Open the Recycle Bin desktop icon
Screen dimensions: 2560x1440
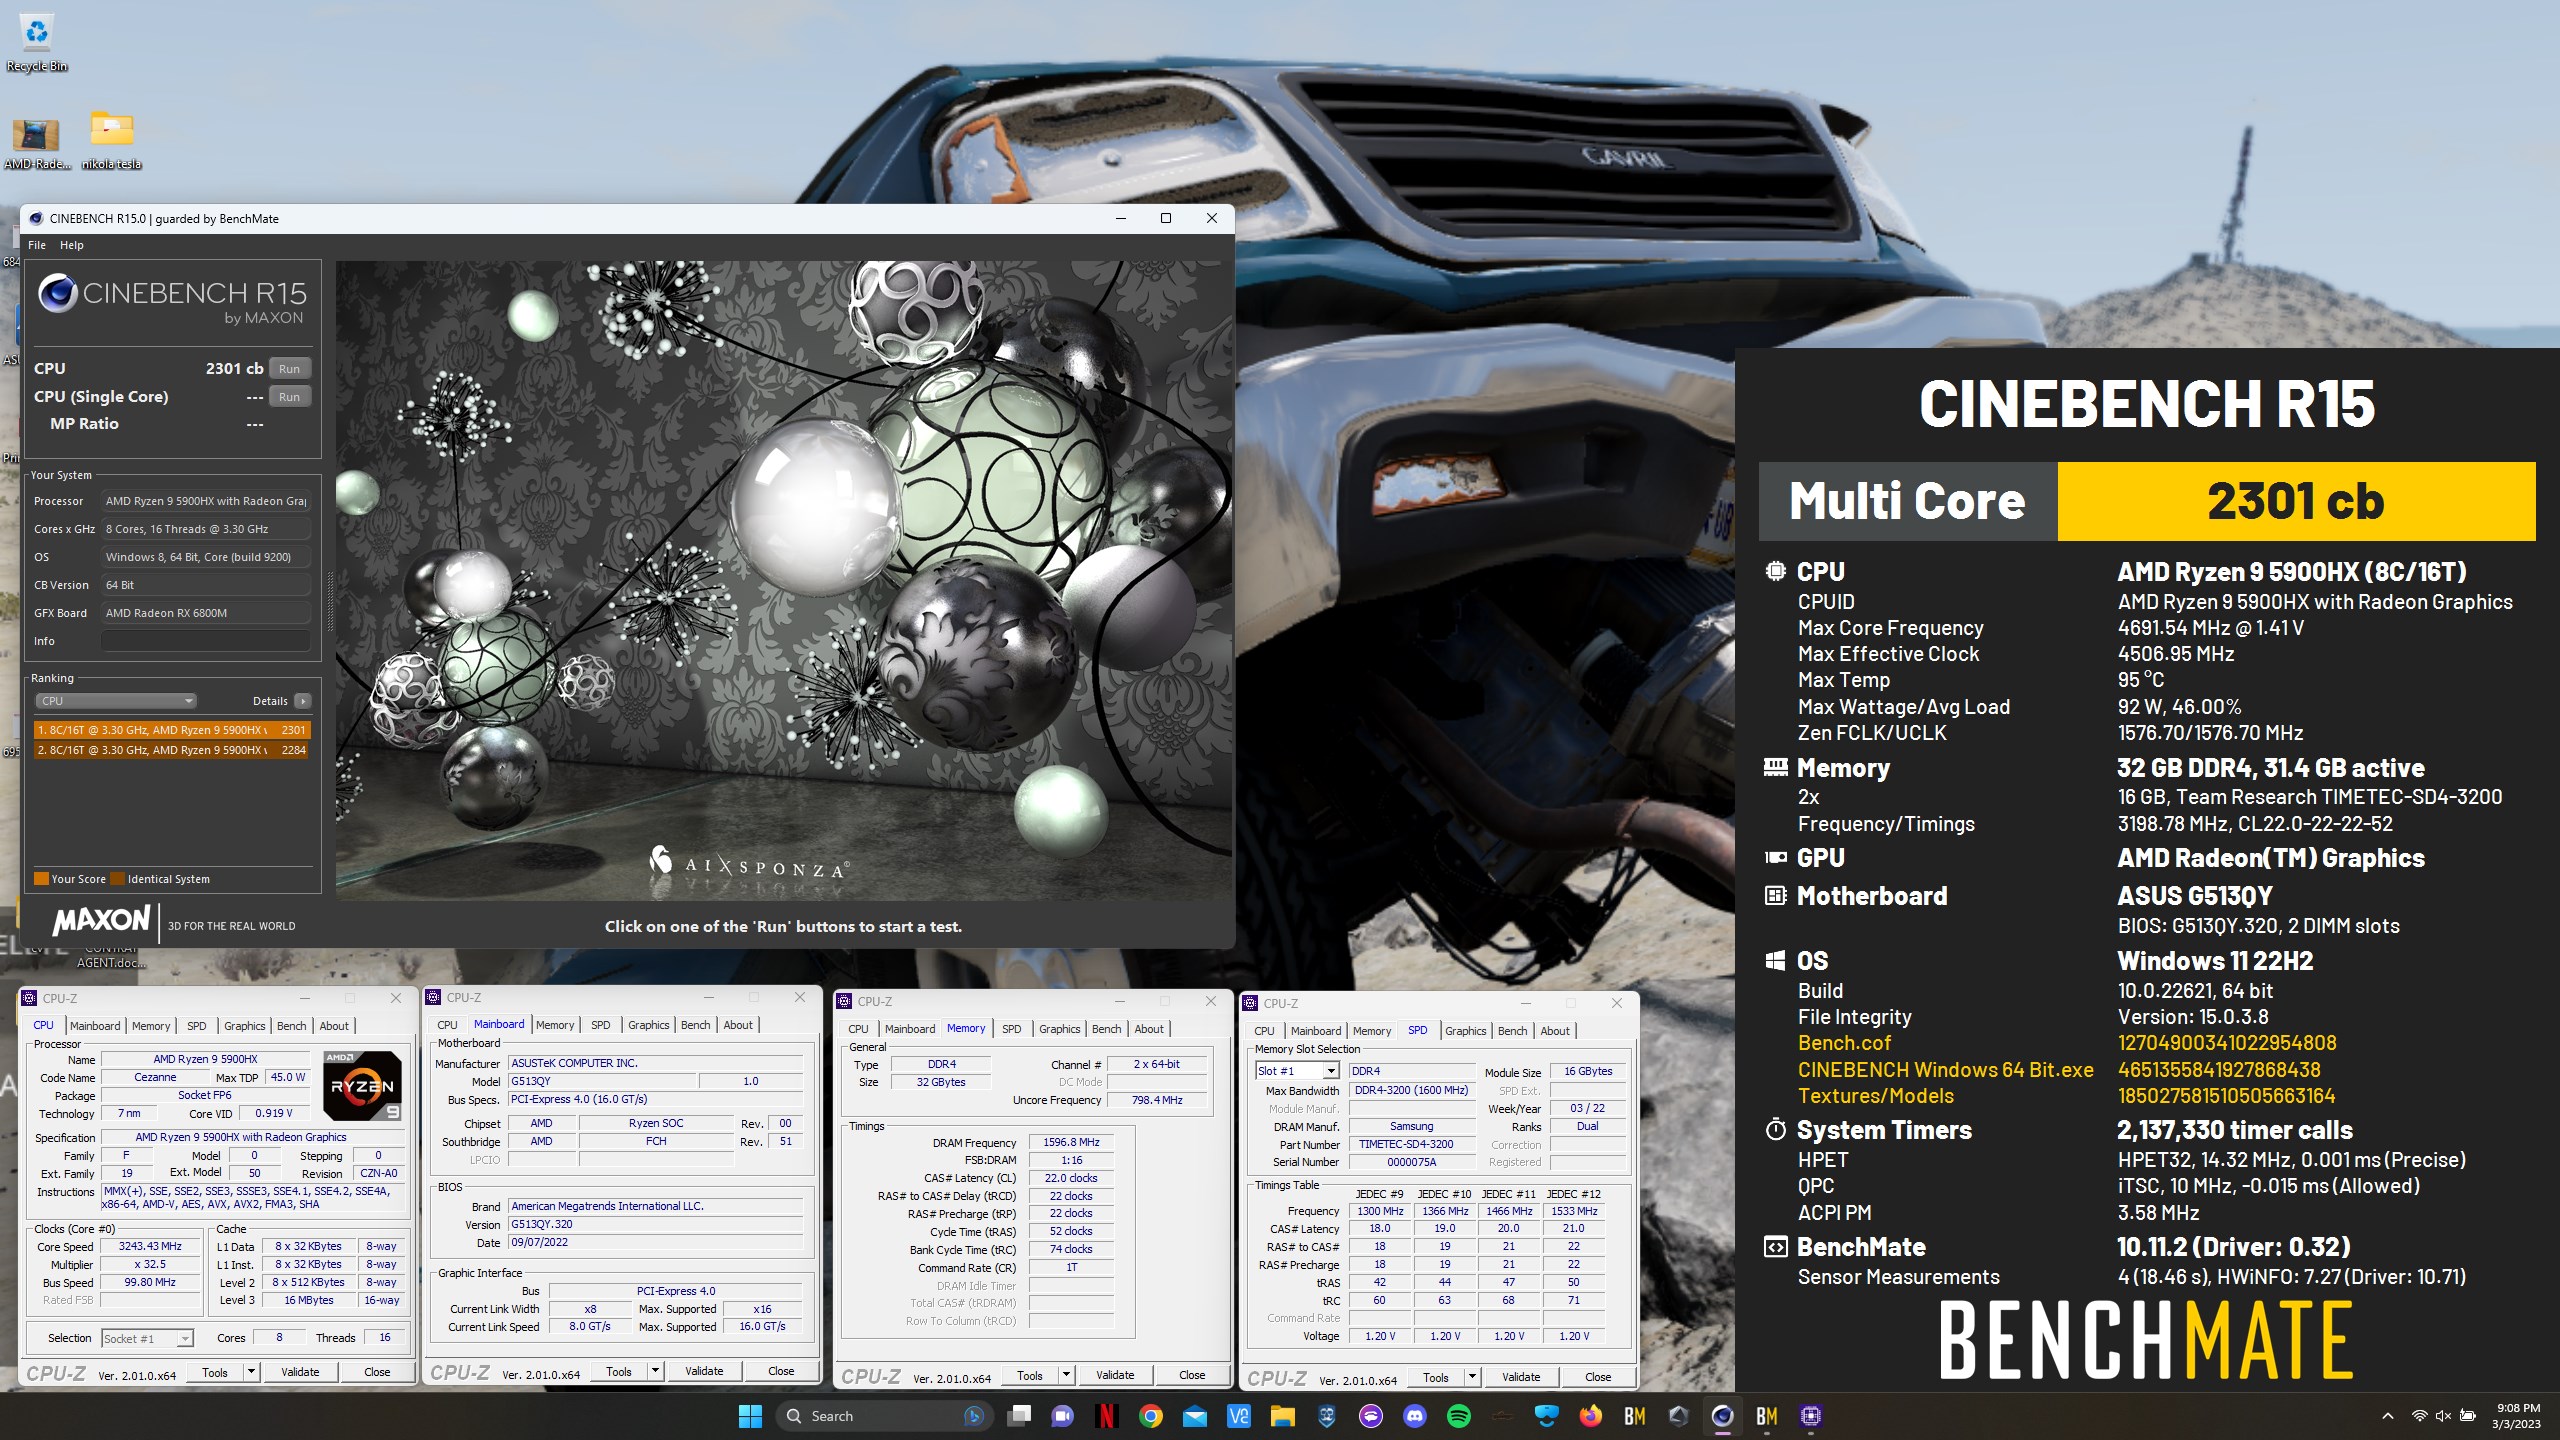[x=37, y=43]
